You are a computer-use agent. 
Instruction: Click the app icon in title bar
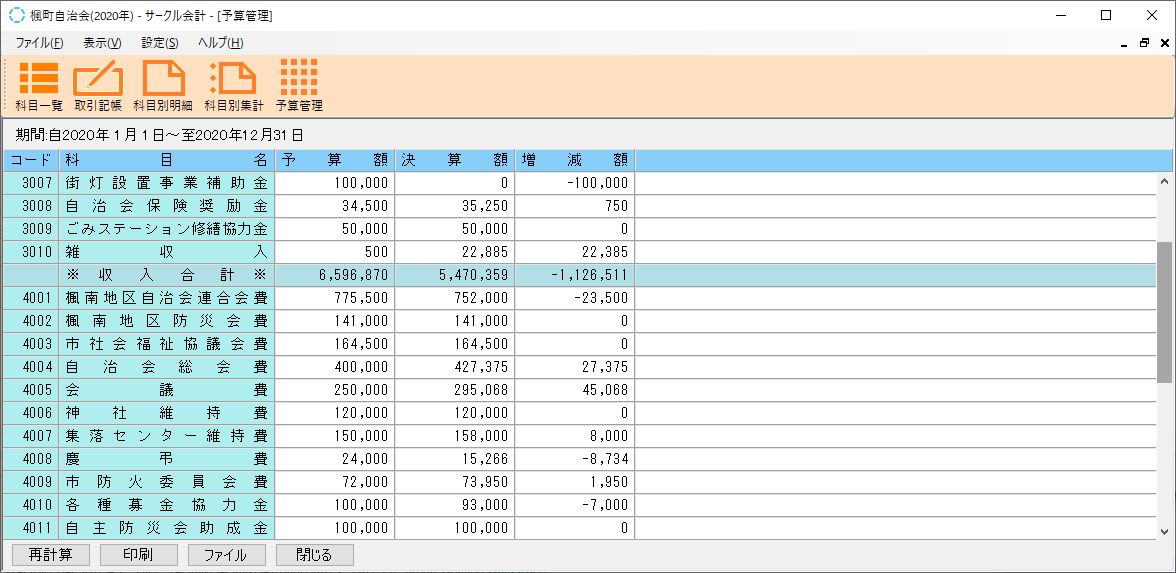pyautogui.click(x=16, y=15)
